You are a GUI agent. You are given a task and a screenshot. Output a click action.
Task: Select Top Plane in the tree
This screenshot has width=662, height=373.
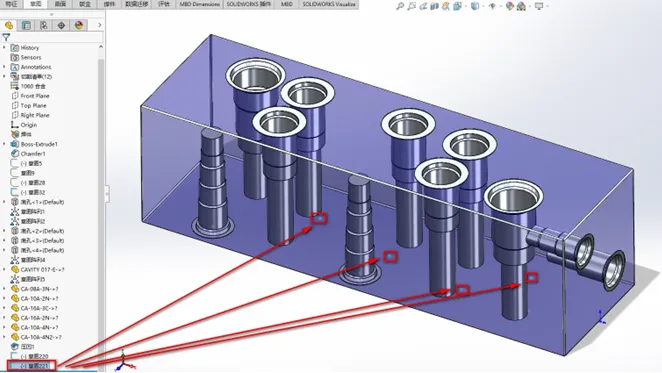33,106
